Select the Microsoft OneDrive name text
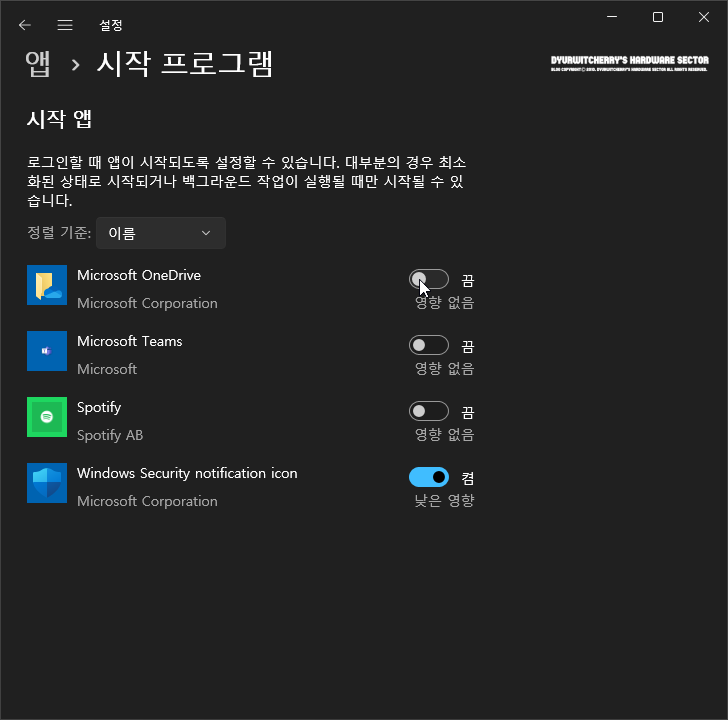728x720 pixels. (139, 275)
